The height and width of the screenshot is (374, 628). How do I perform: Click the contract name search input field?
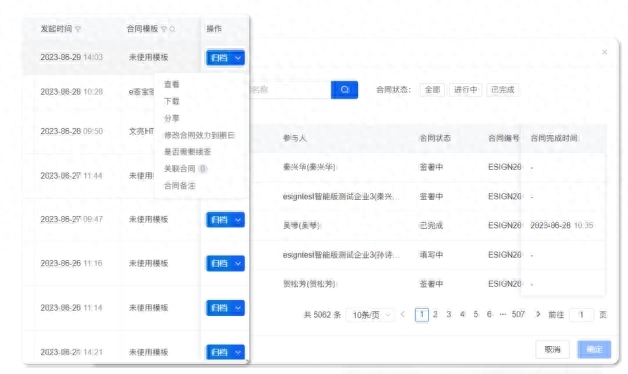pos(290,90)
